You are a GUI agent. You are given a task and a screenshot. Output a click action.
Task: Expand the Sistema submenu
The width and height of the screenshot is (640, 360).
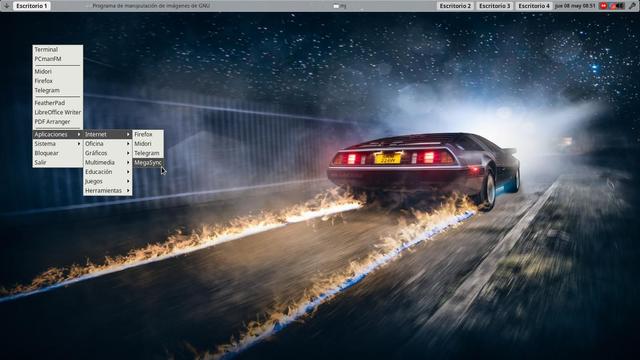click(58, 144)
